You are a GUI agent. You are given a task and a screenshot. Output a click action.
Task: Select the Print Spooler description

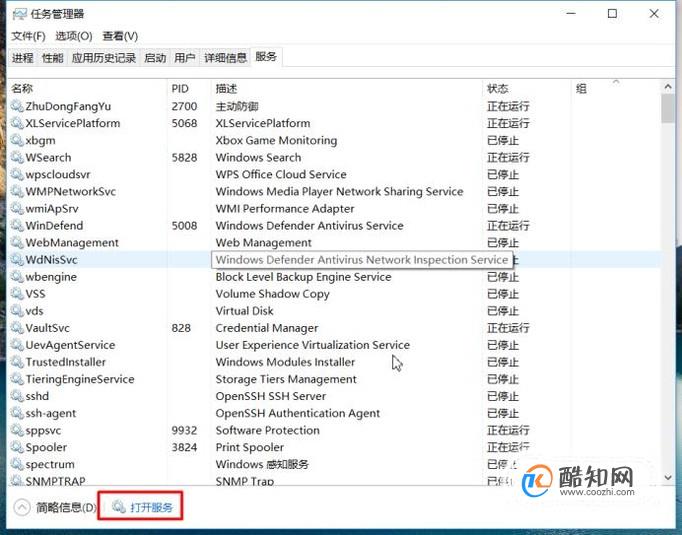(250, 447)
